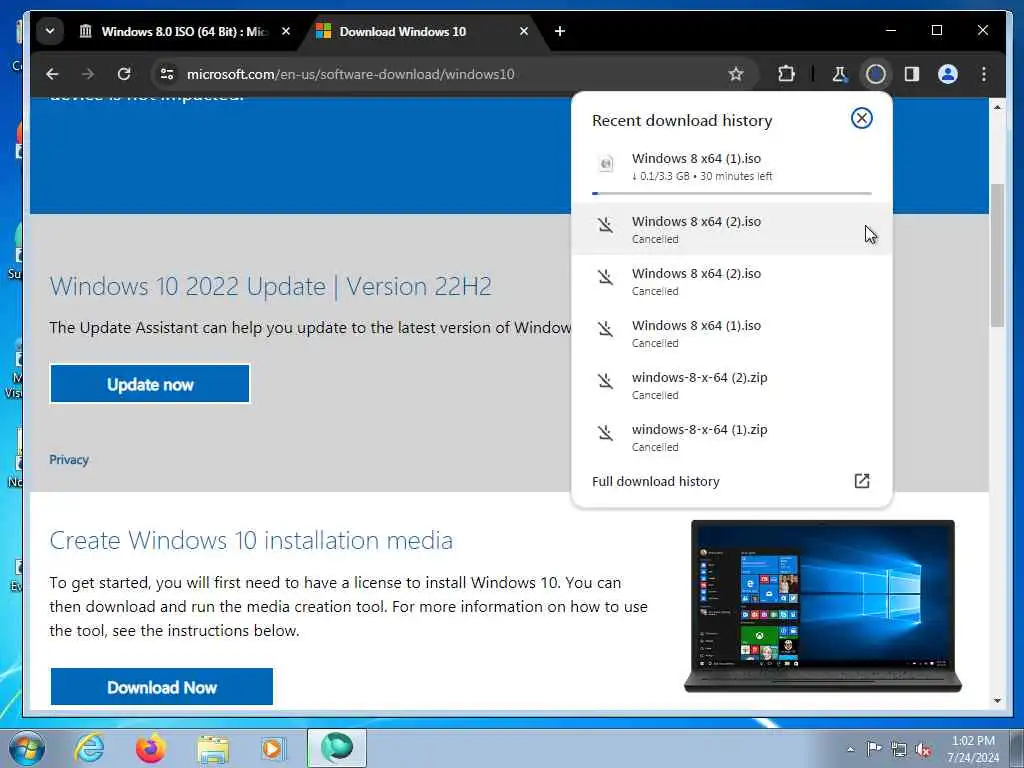The width and height of the screenshot is (1024, 768).
Task: Click the active Windows 8 x64 (1).iso file icon
Action: coord(606,163)
